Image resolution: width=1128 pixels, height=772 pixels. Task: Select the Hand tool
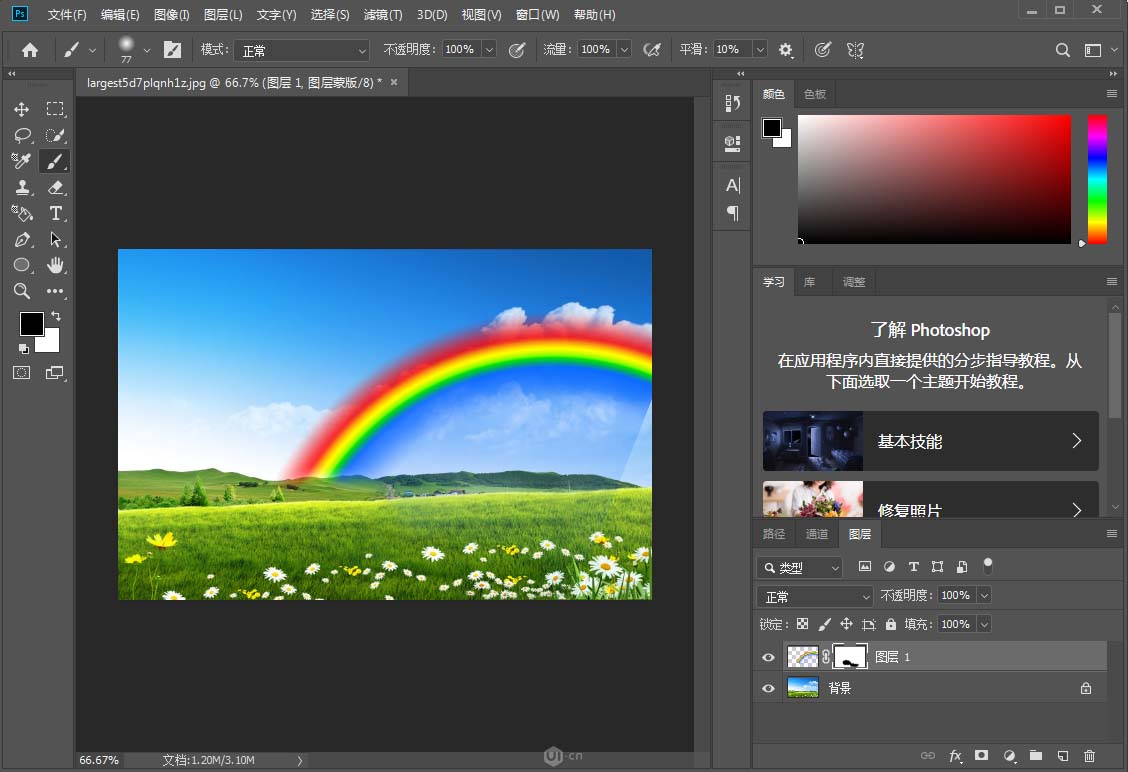[x=55, y=265]
